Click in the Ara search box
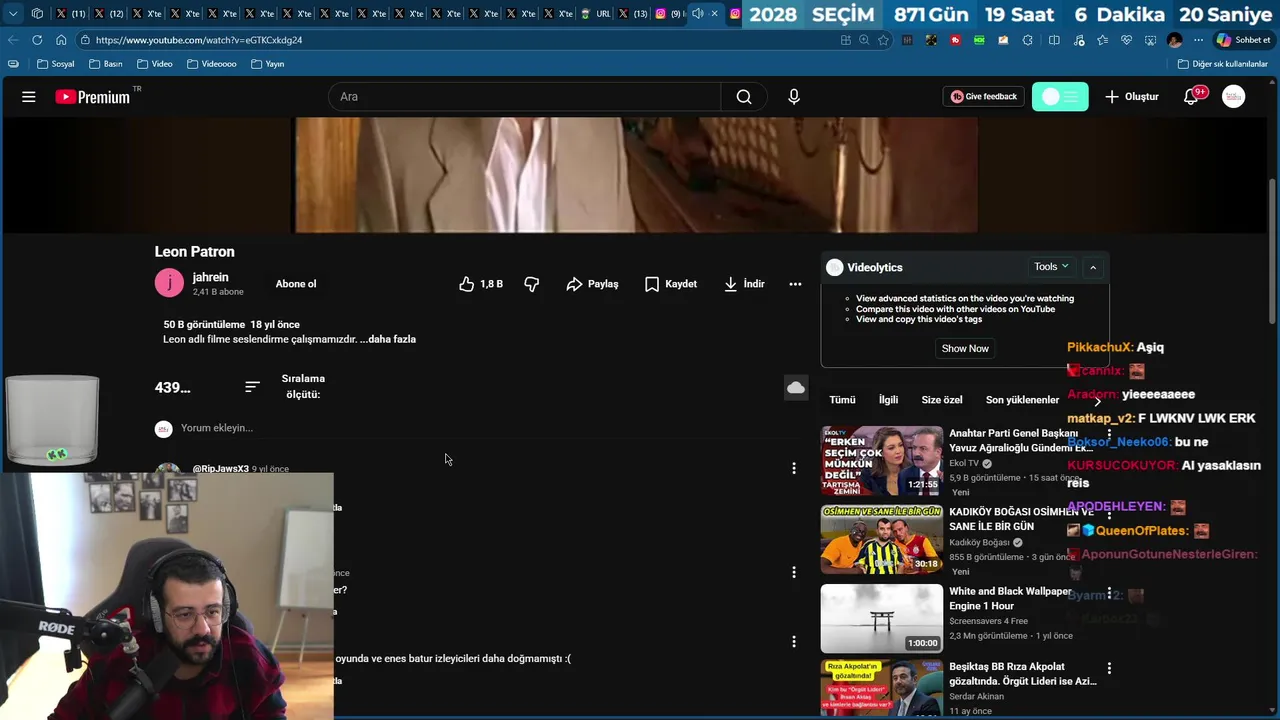The image size is (1280, 720). [525, 97]
